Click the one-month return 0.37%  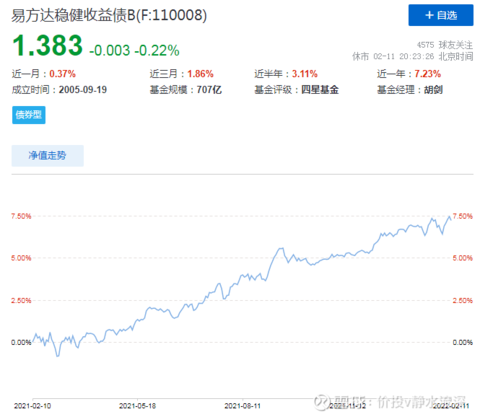(62, 74)
